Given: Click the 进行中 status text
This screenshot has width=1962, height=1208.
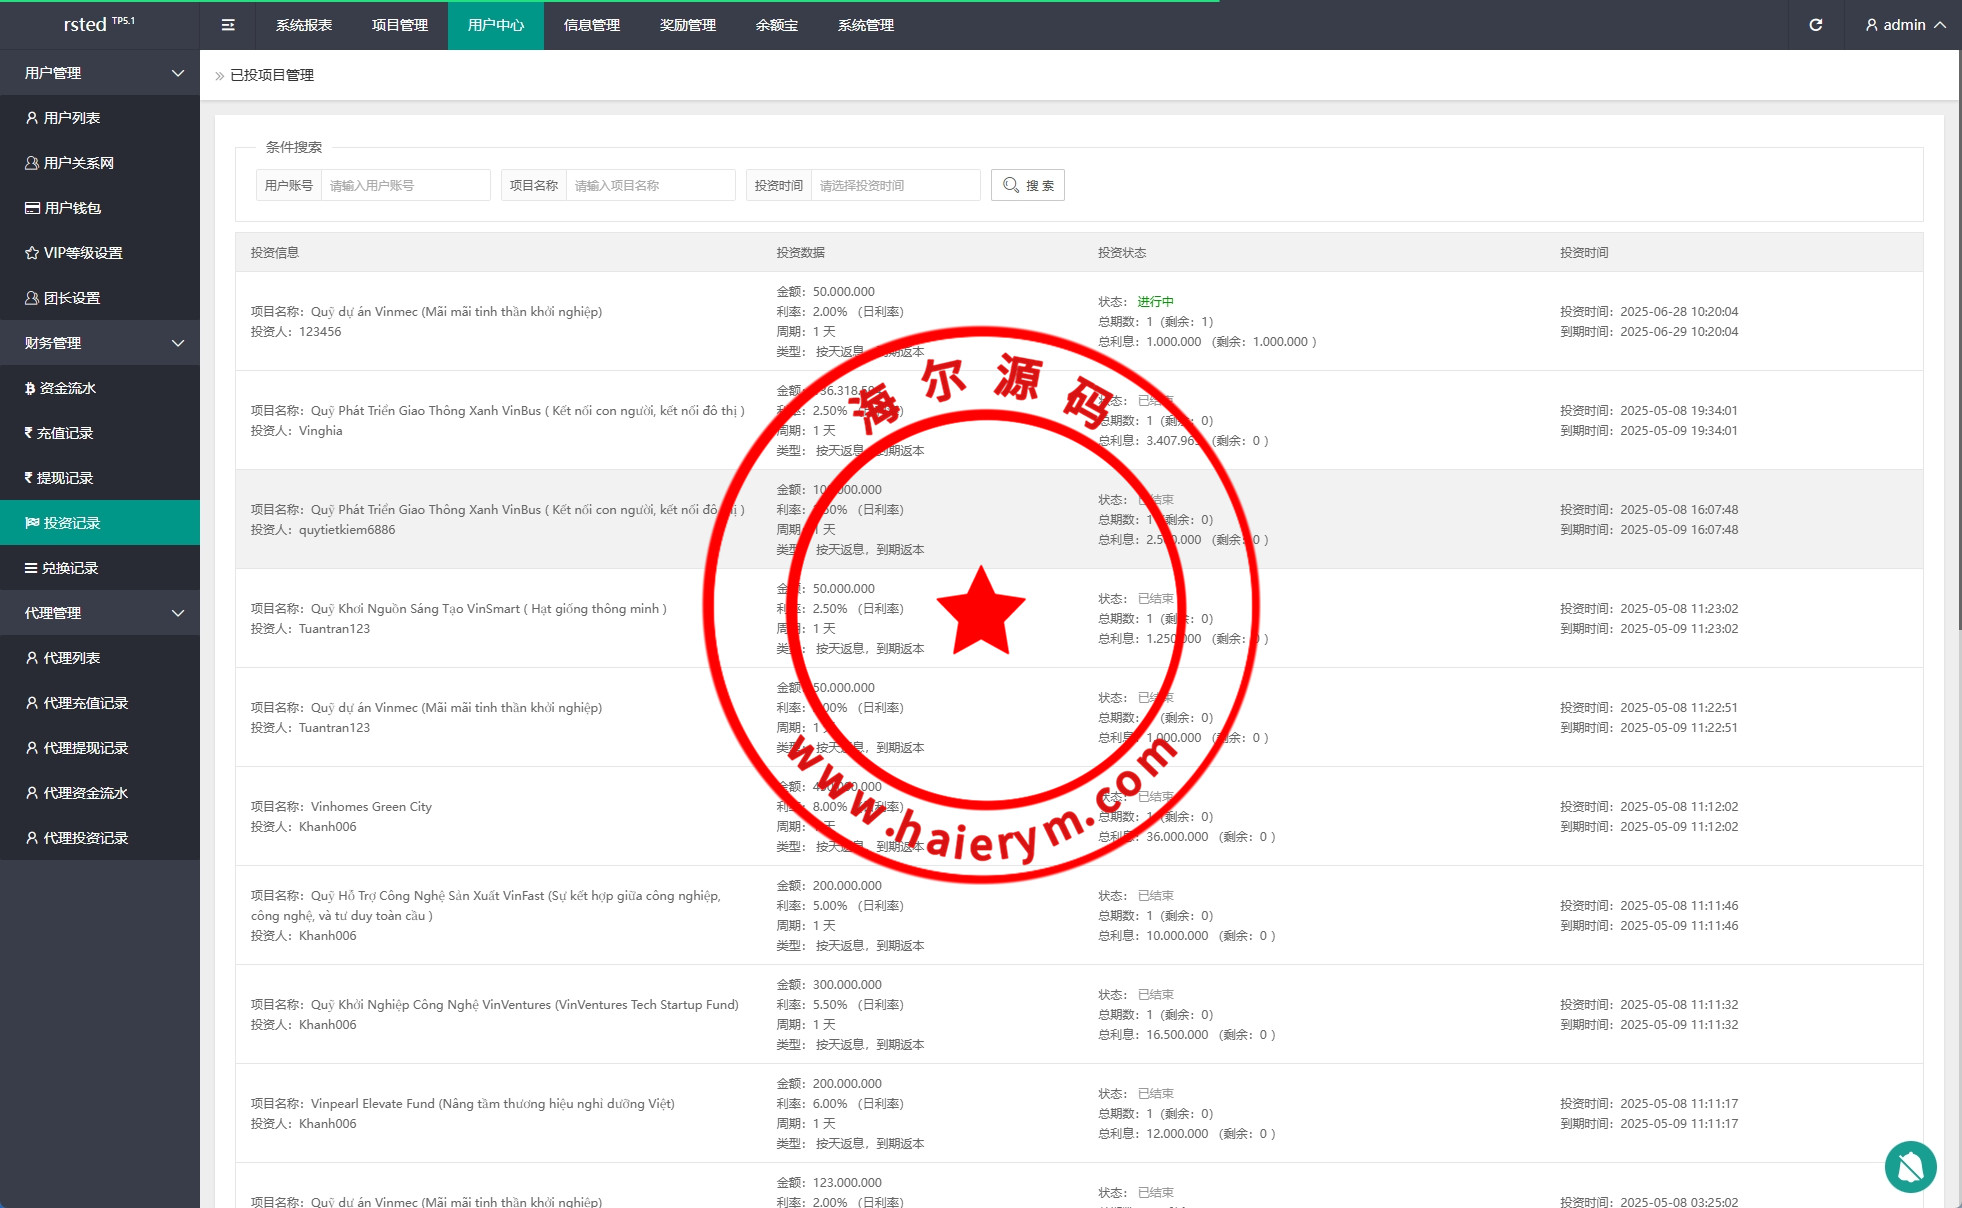Looking at the screenshot, I should click(x=1155, y=302).
